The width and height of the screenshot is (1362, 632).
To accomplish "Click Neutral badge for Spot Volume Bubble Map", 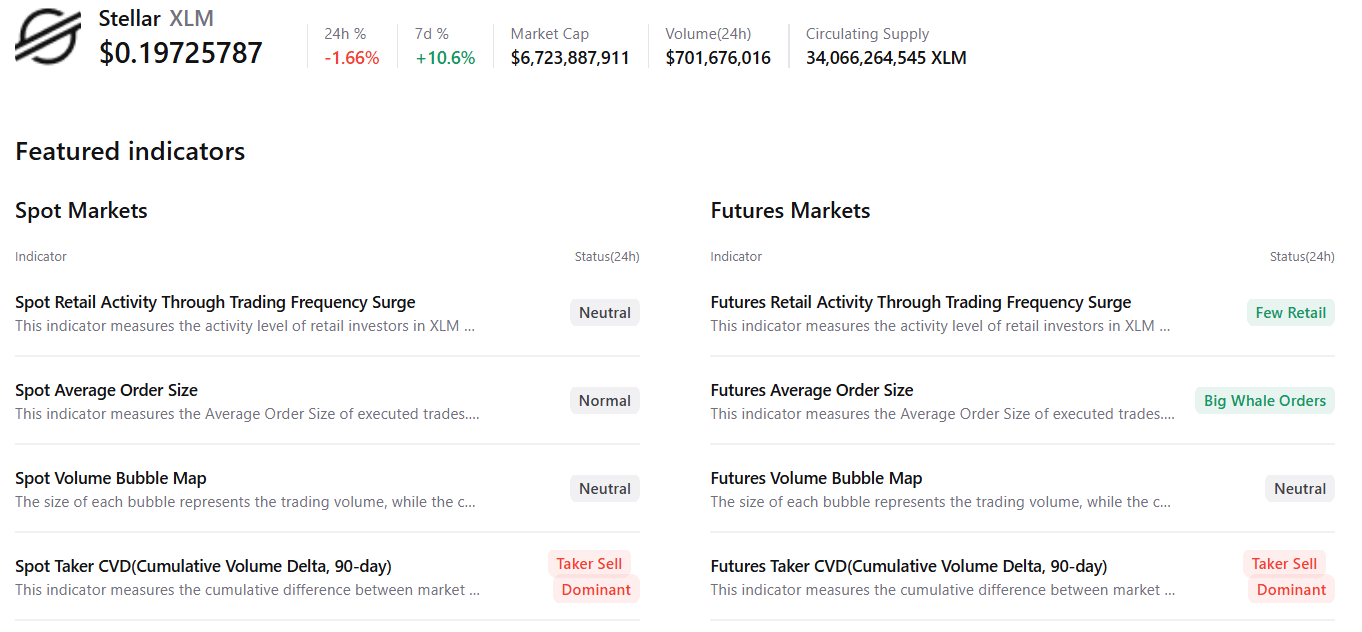I will (x=605, y=489).
